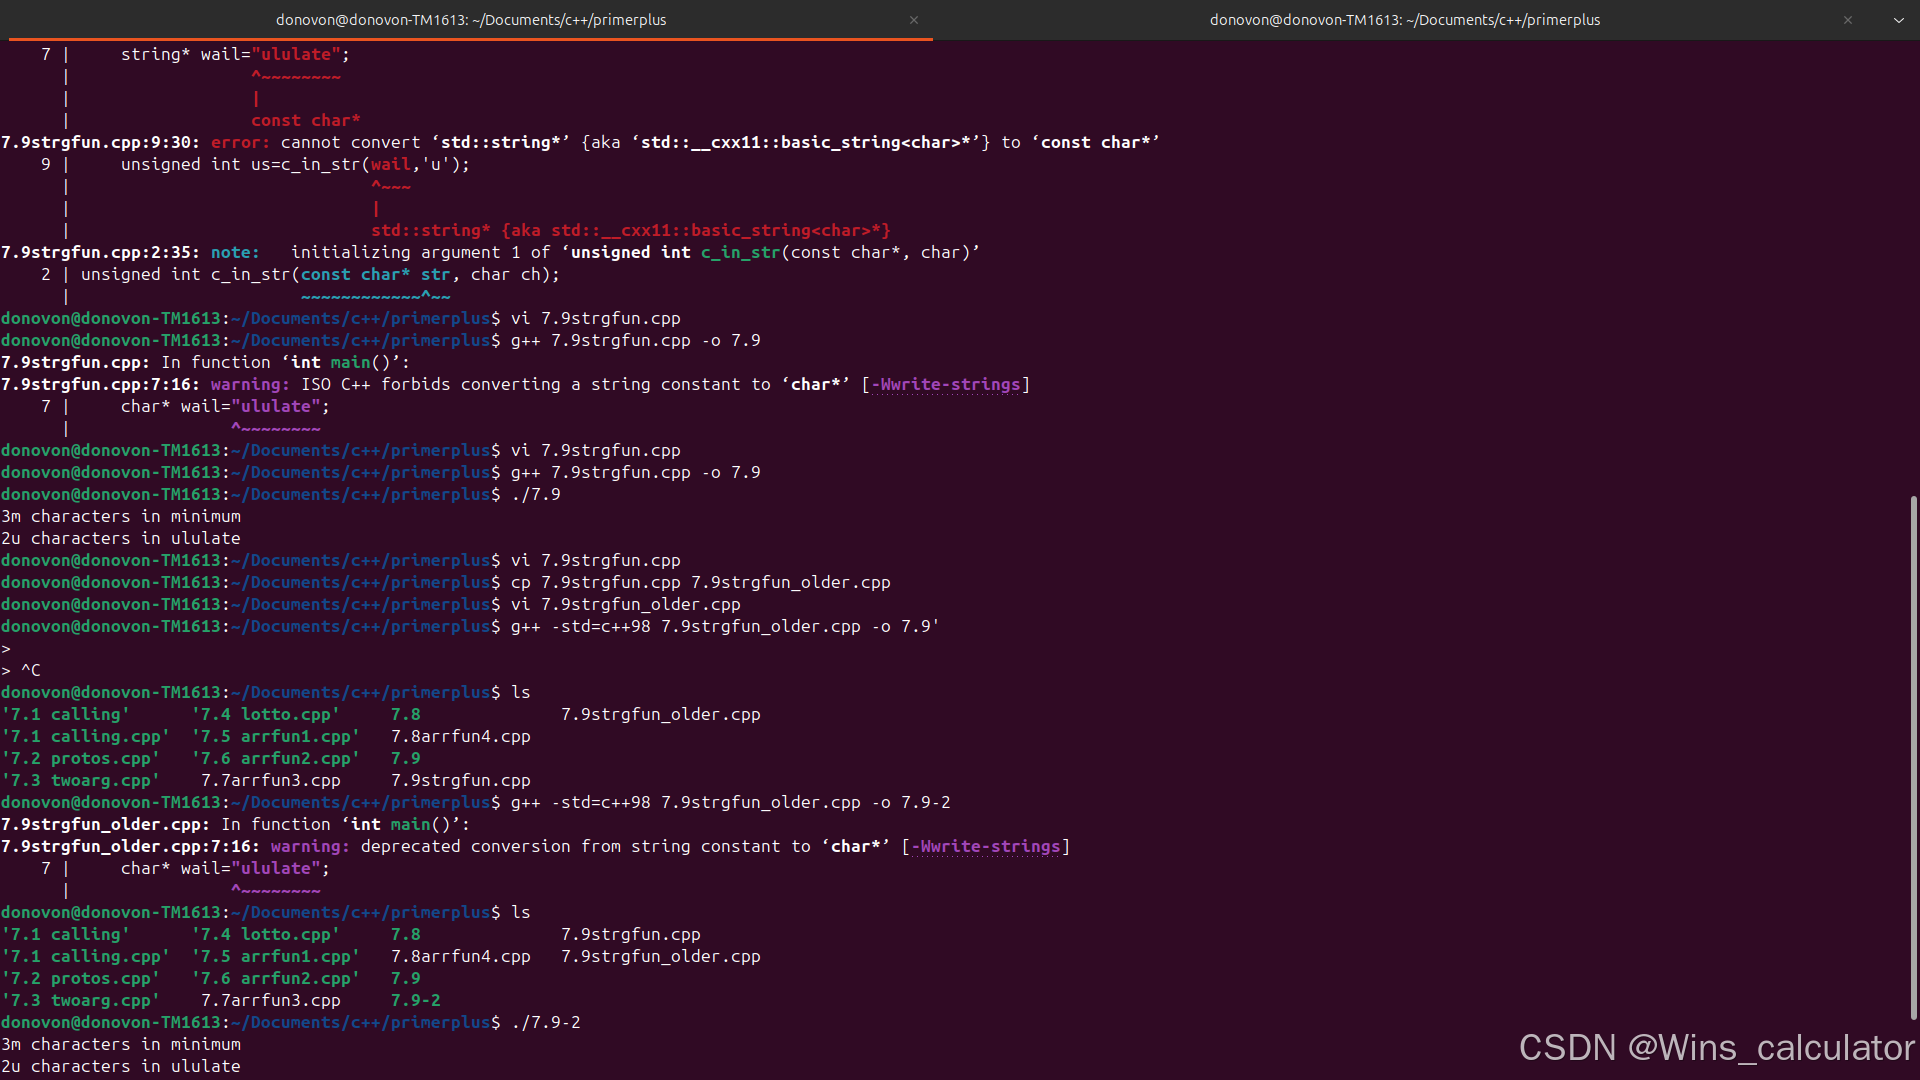Select the 7.9strgfun_older.cpp filename in ls output
This screenshot has height=1080, width=1920.
coord(660,714)
